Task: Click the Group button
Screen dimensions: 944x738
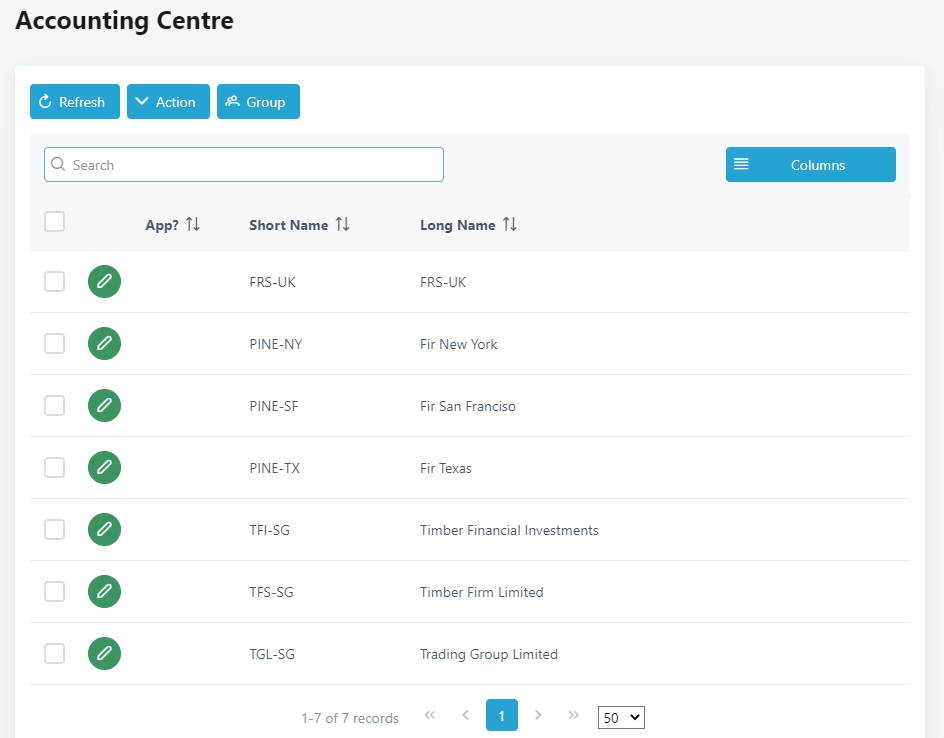Action: pyautogui.click(x=258, y=102)
